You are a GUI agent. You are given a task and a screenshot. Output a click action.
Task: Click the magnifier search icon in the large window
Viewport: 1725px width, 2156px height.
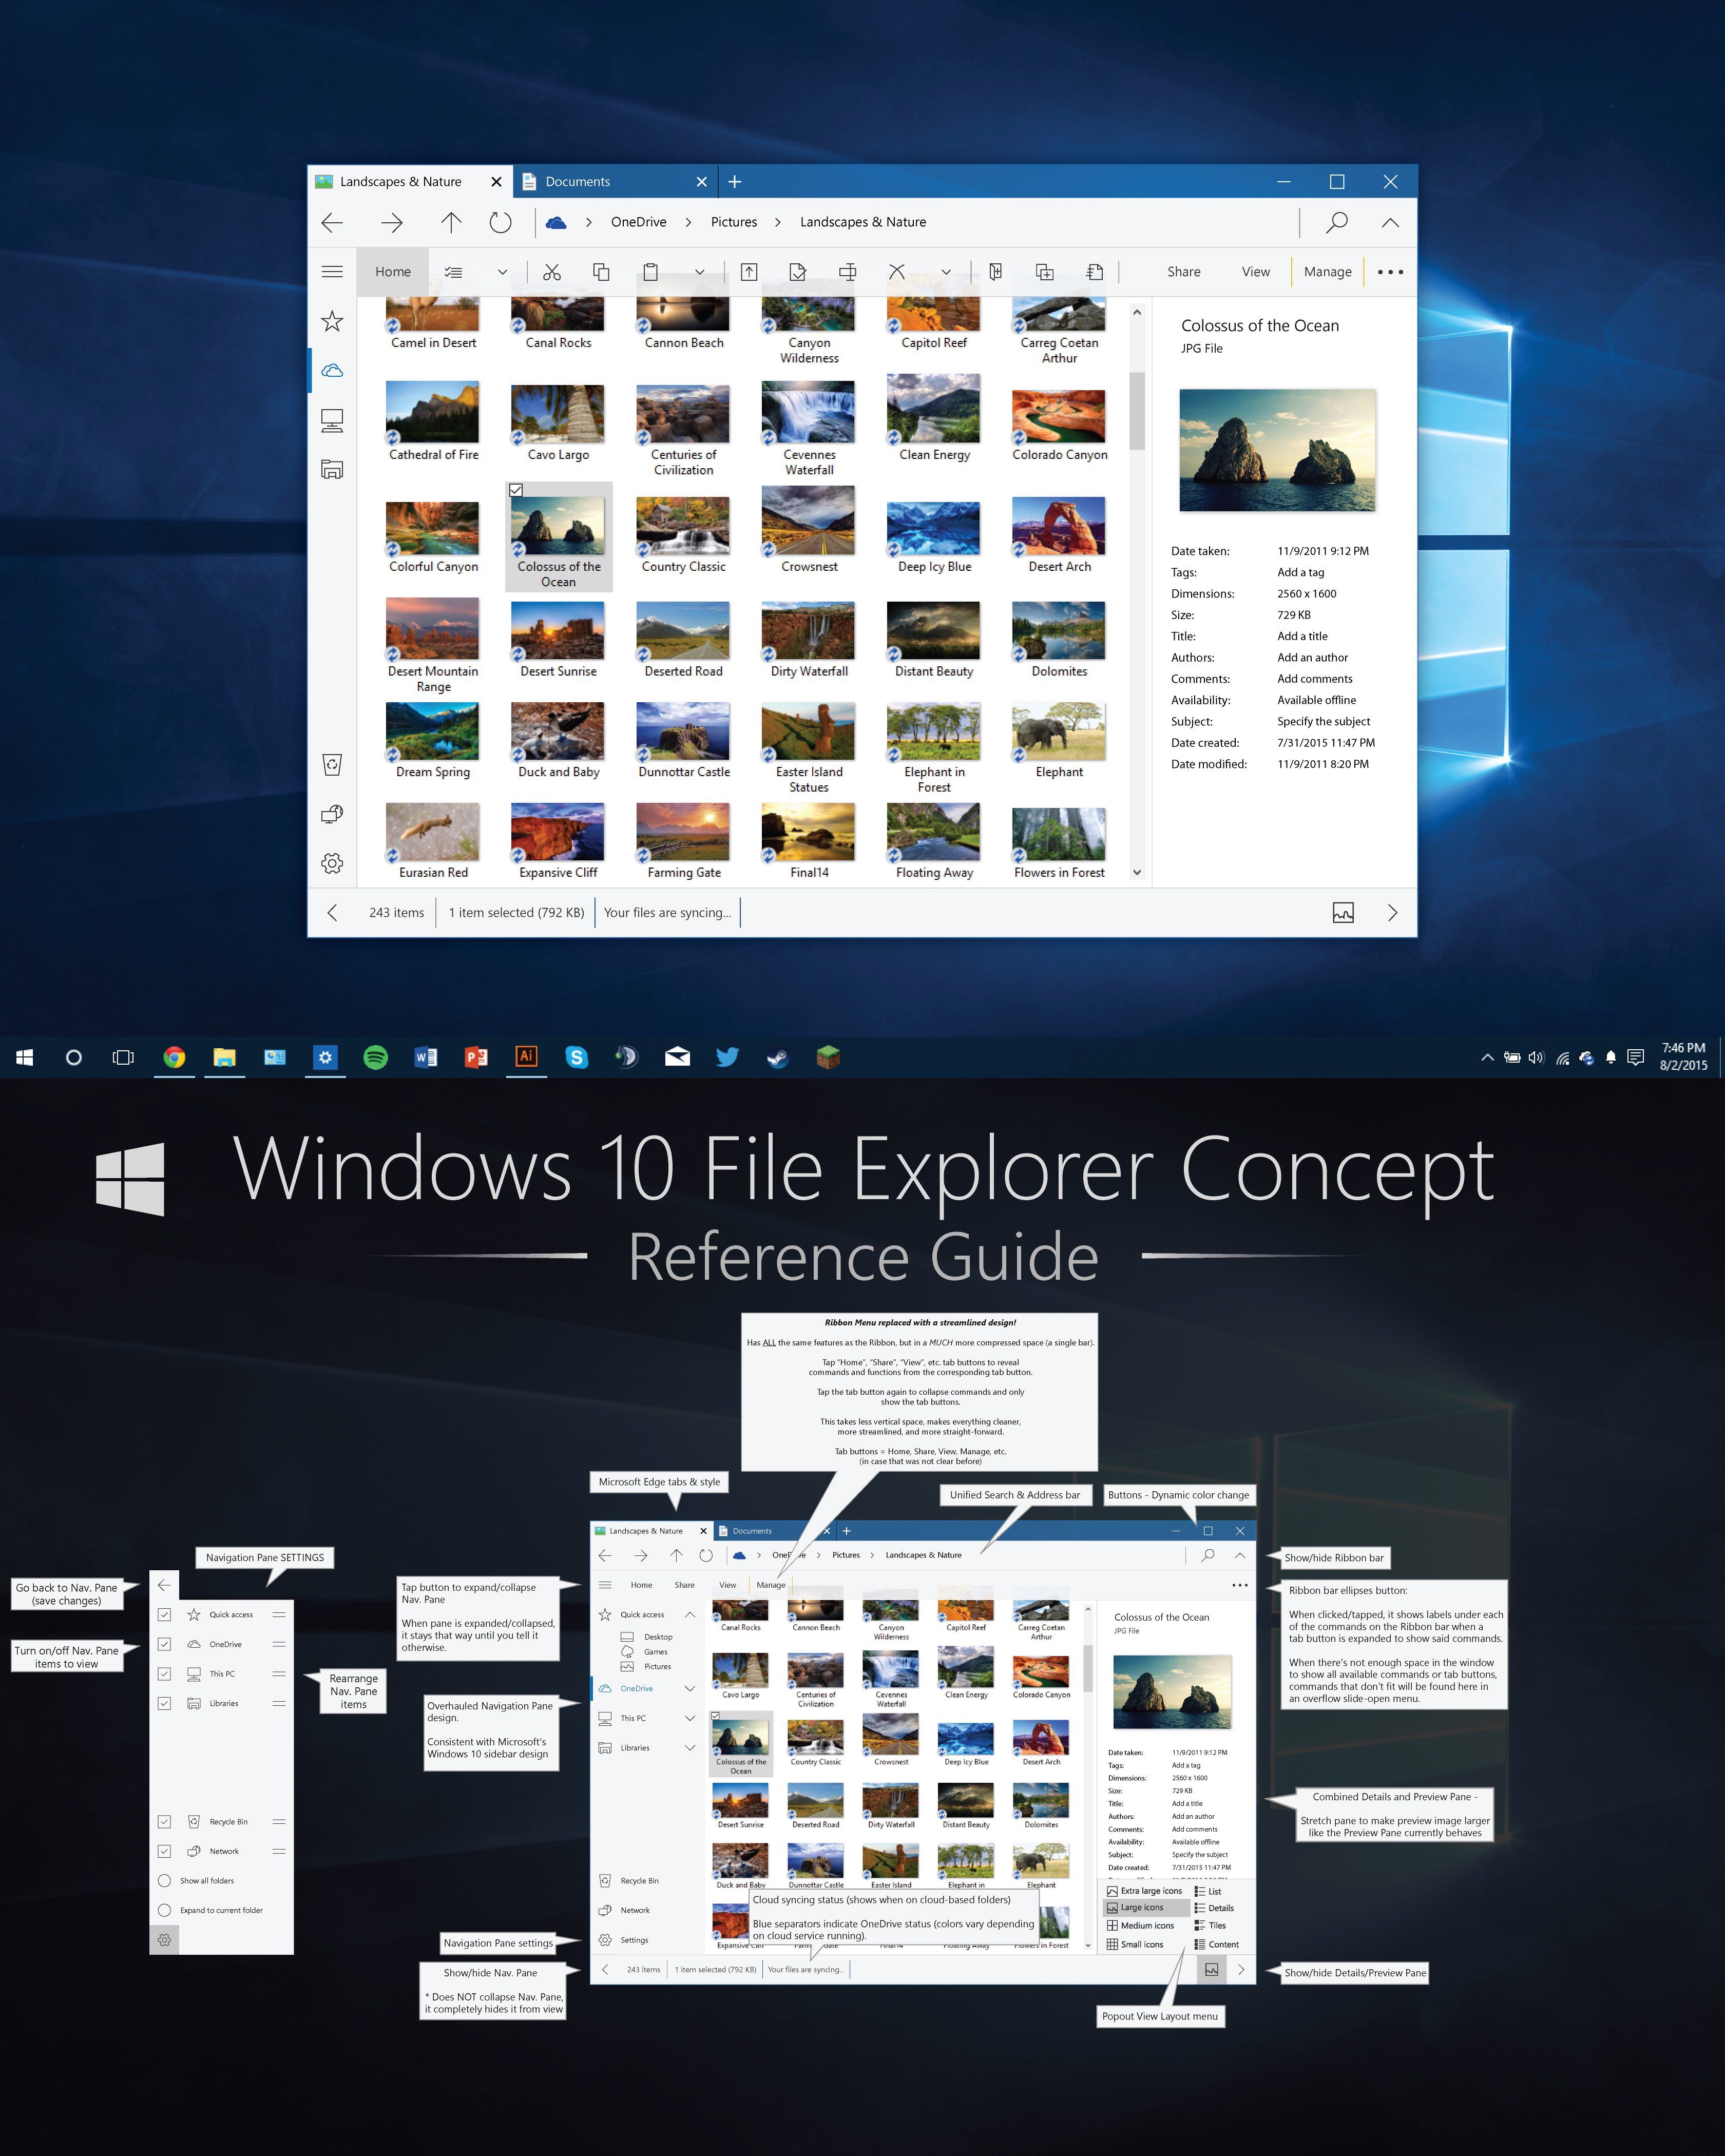[x=1336, y=222]
